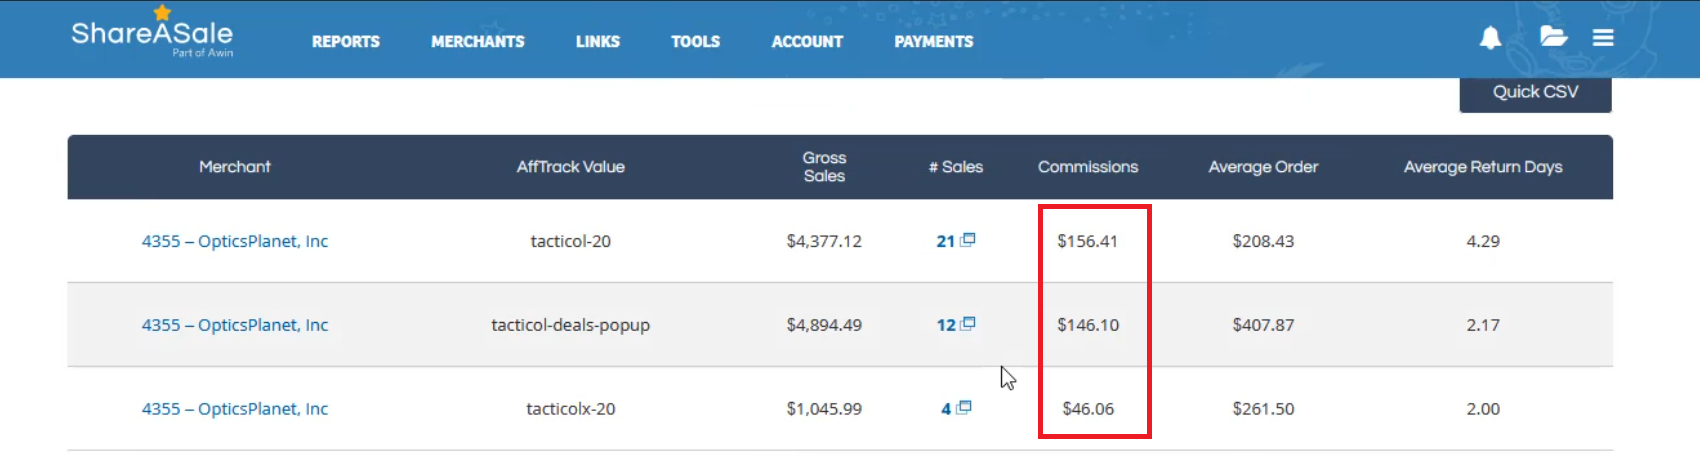Open the REPORTS menu

[x=345, y=42]
